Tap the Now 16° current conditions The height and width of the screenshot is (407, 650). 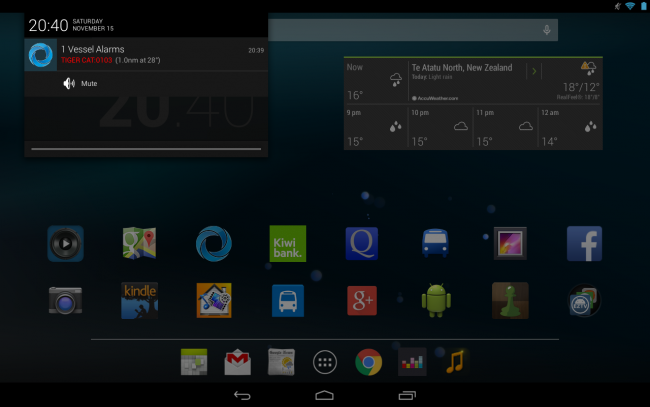click(x=376, y=81)
